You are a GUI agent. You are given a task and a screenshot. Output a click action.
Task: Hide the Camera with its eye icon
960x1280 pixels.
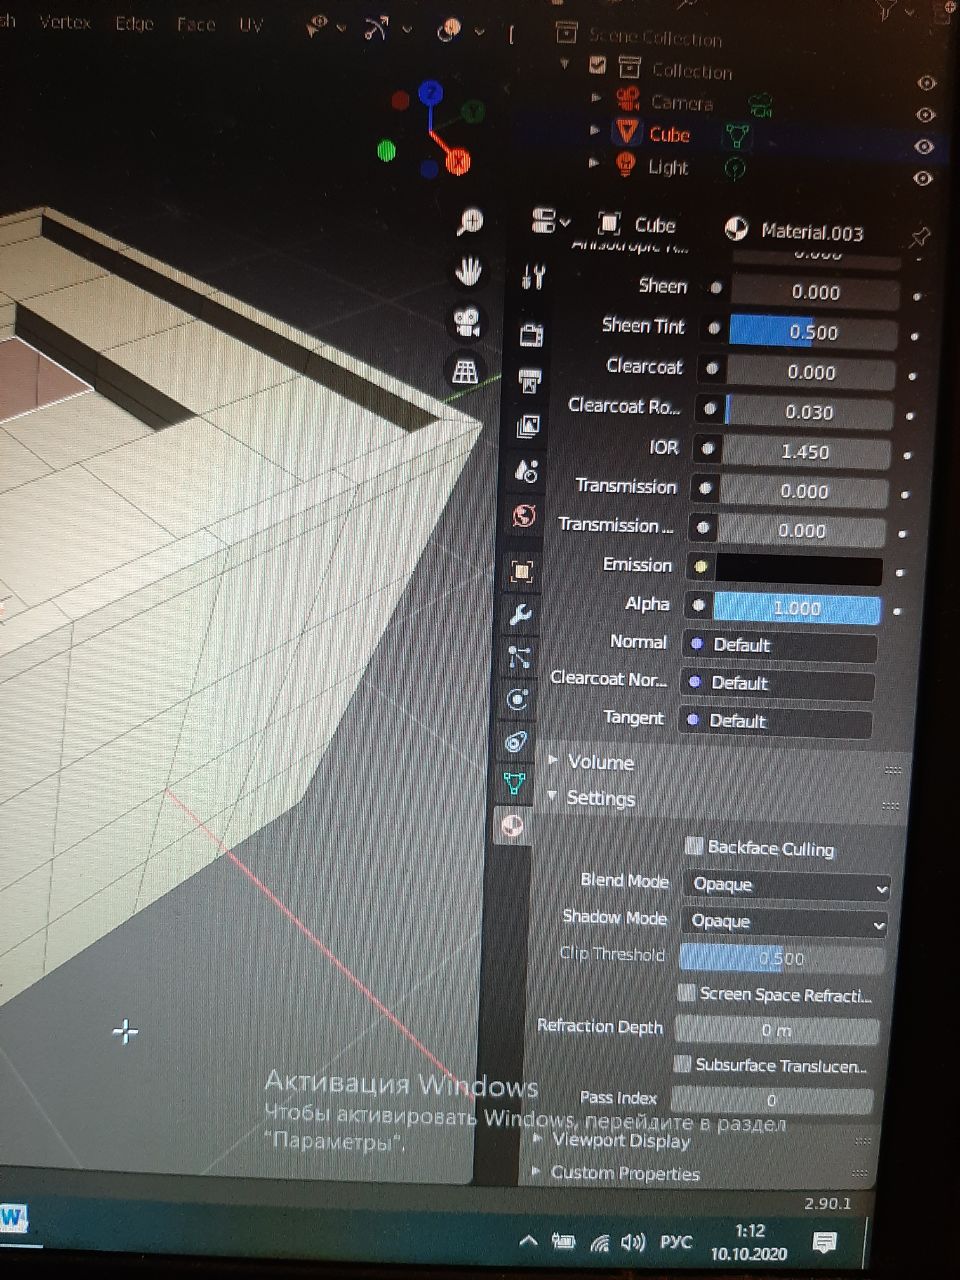coord(925,114)
